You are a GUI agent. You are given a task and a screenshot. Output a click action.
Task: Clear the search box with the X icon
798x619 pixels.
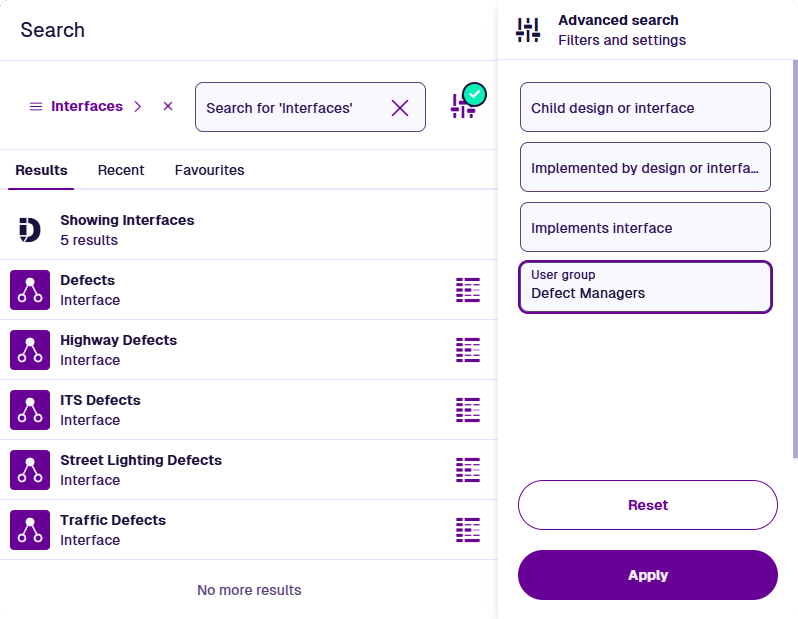[x=400, y=108]
